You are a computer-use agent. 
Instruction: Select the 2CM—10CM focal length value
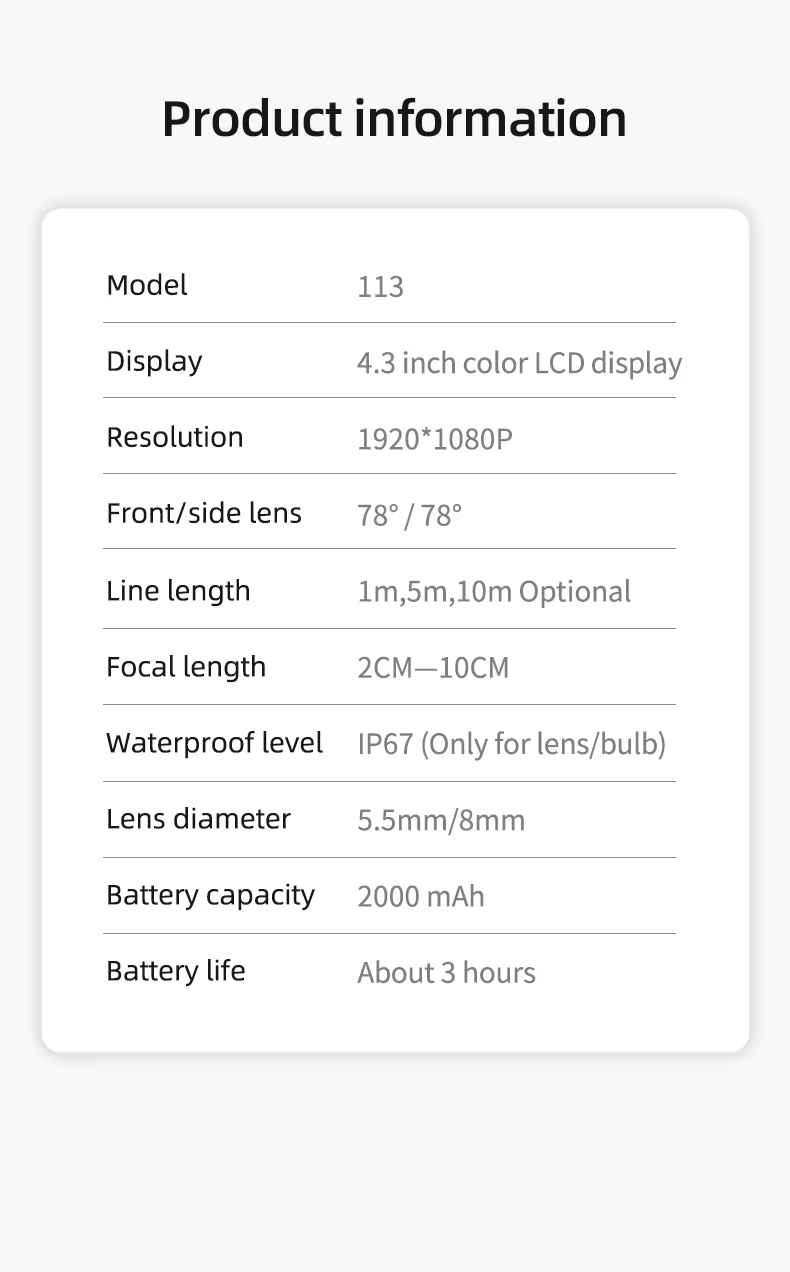(433, 667)
